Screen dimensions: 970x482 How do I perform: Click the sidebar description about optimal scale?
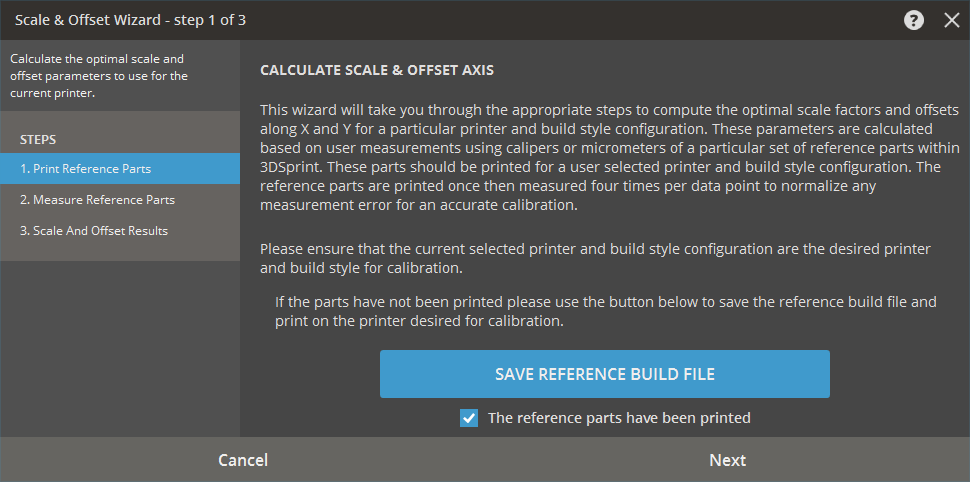pyautogui.click(x=98, y=76)
